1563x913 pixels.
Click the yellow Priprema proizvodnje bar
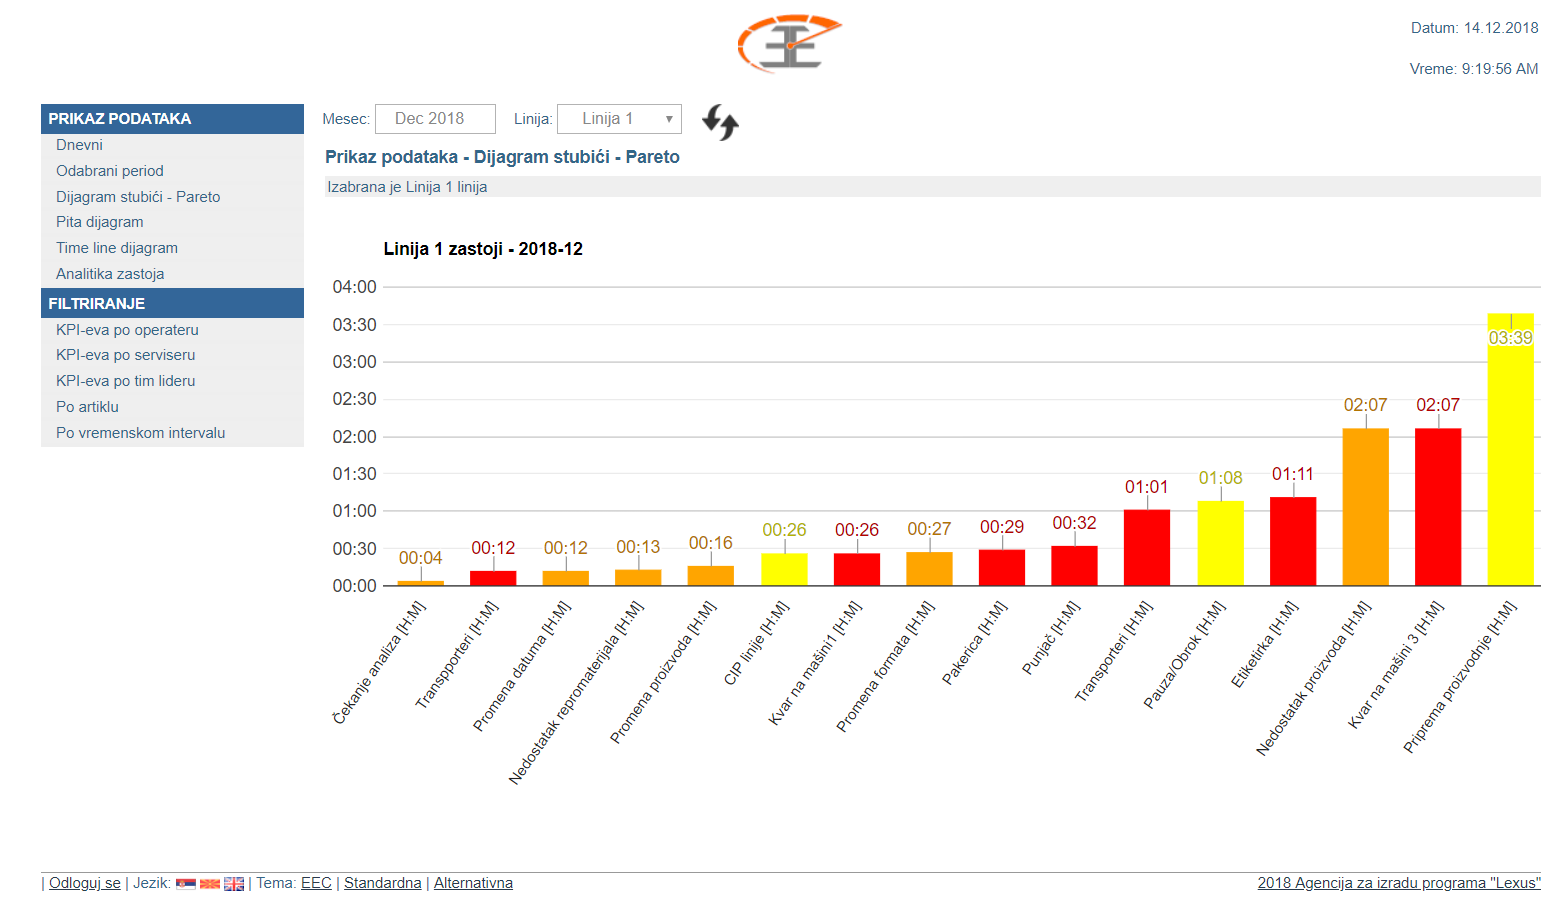coord(1510,460)
